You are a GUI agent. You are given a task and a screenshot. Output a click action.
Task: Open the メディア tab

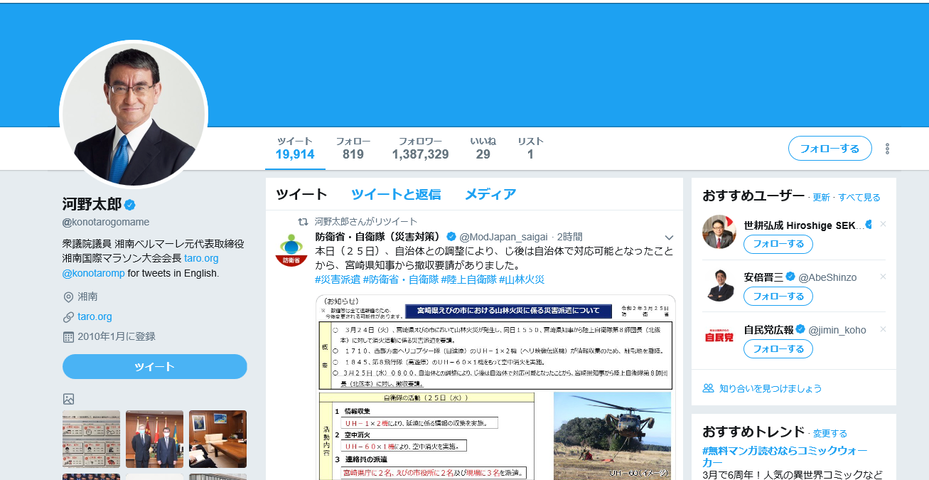coord(490,194)
